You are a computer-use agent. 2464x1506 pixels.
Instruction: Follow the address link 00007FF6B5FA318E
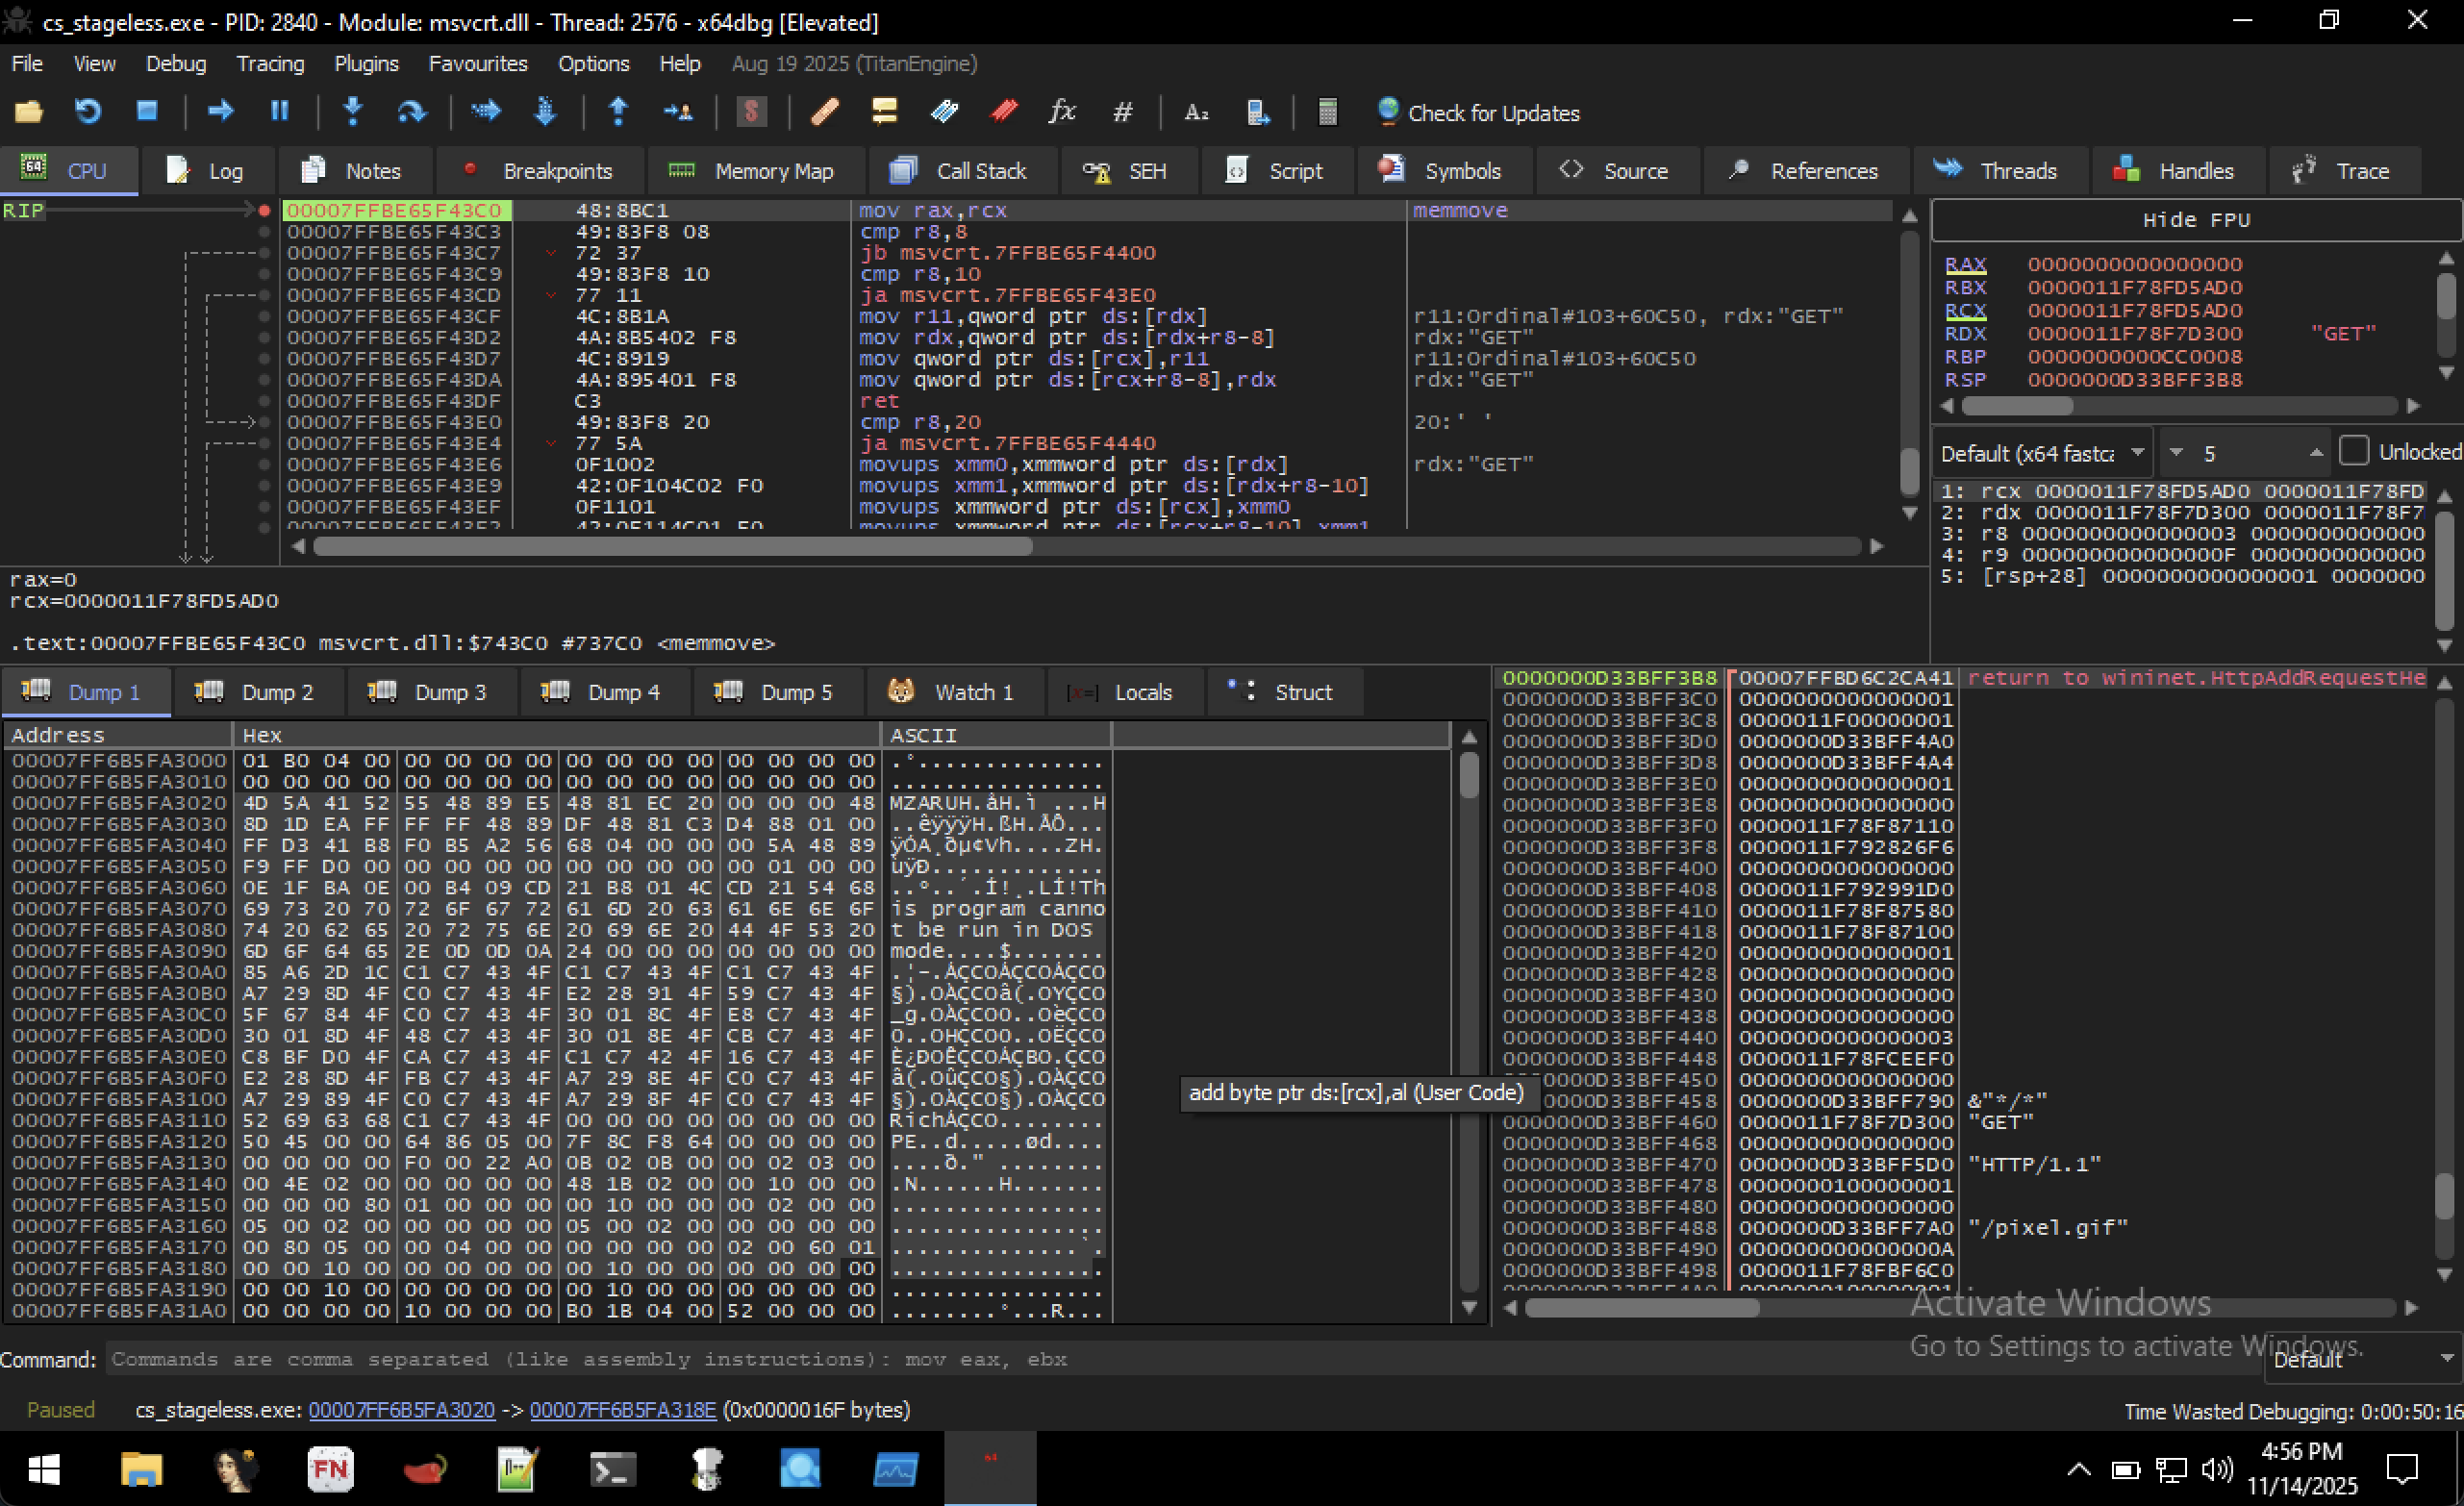pyautogui.click(x=623, y=1411)
